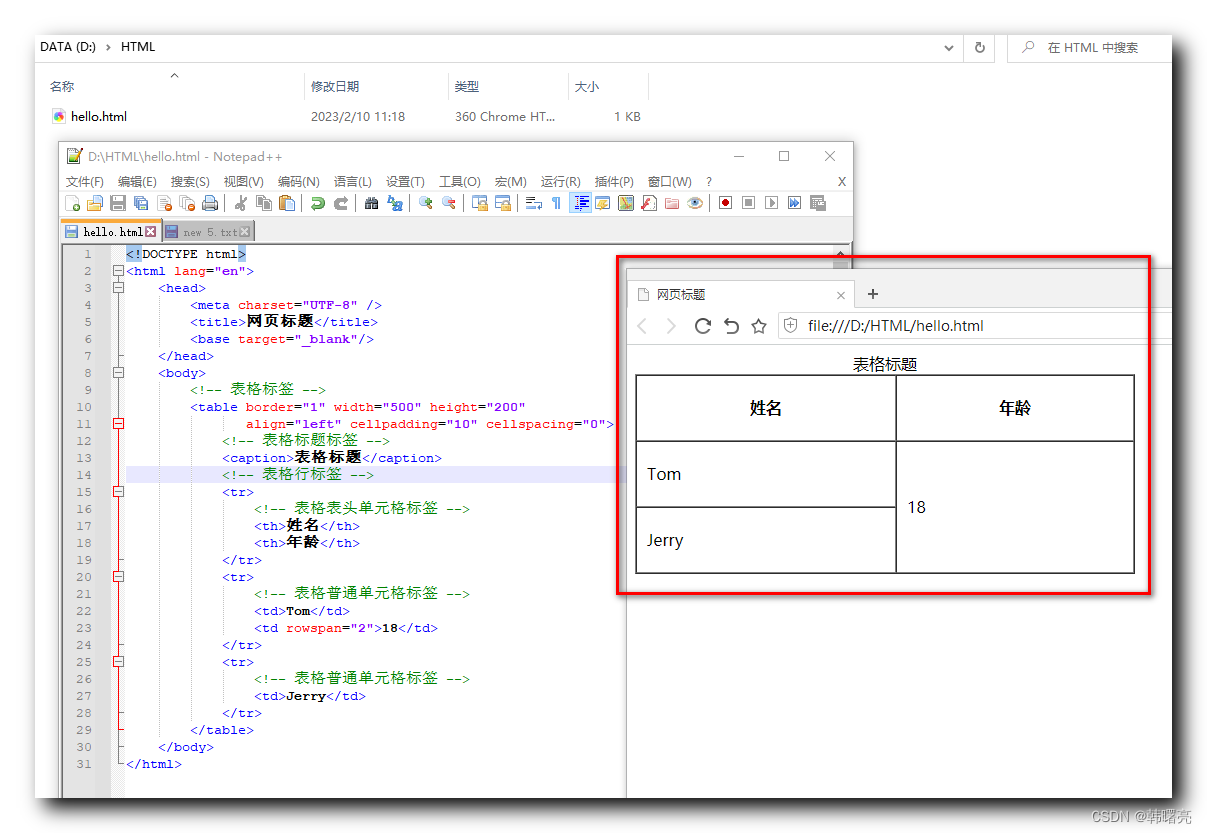
Task: Toggle the Monitoring eye icon
Action: [x=695, y=203]
